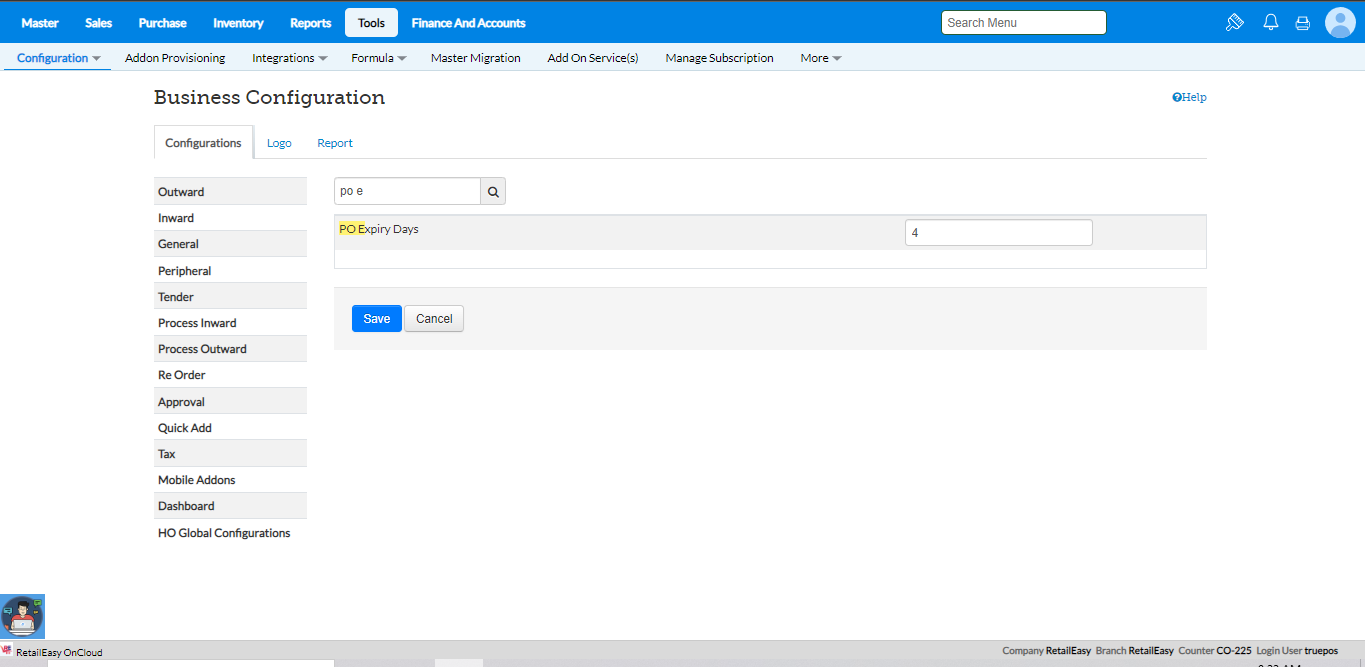
Task: Select Dashboard category
Action: pos(230,506)
